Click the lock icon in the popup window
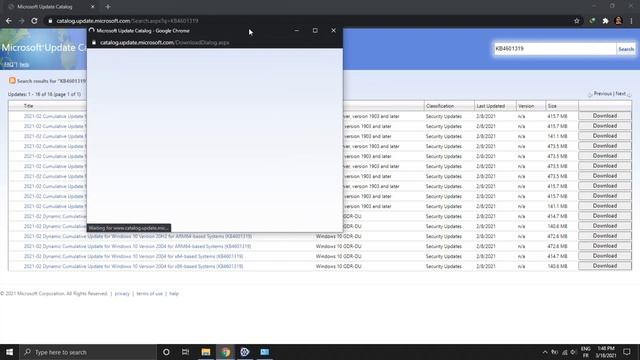This screenshot has width=640, height=360. click(x=94, y=42)
